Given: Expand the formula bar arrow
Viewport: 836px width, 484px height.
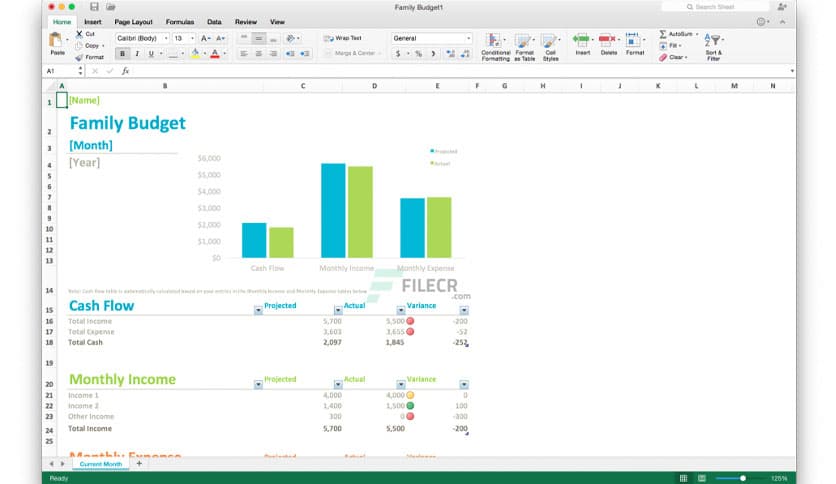Looking at the screenshot, I should pos(792,71).
